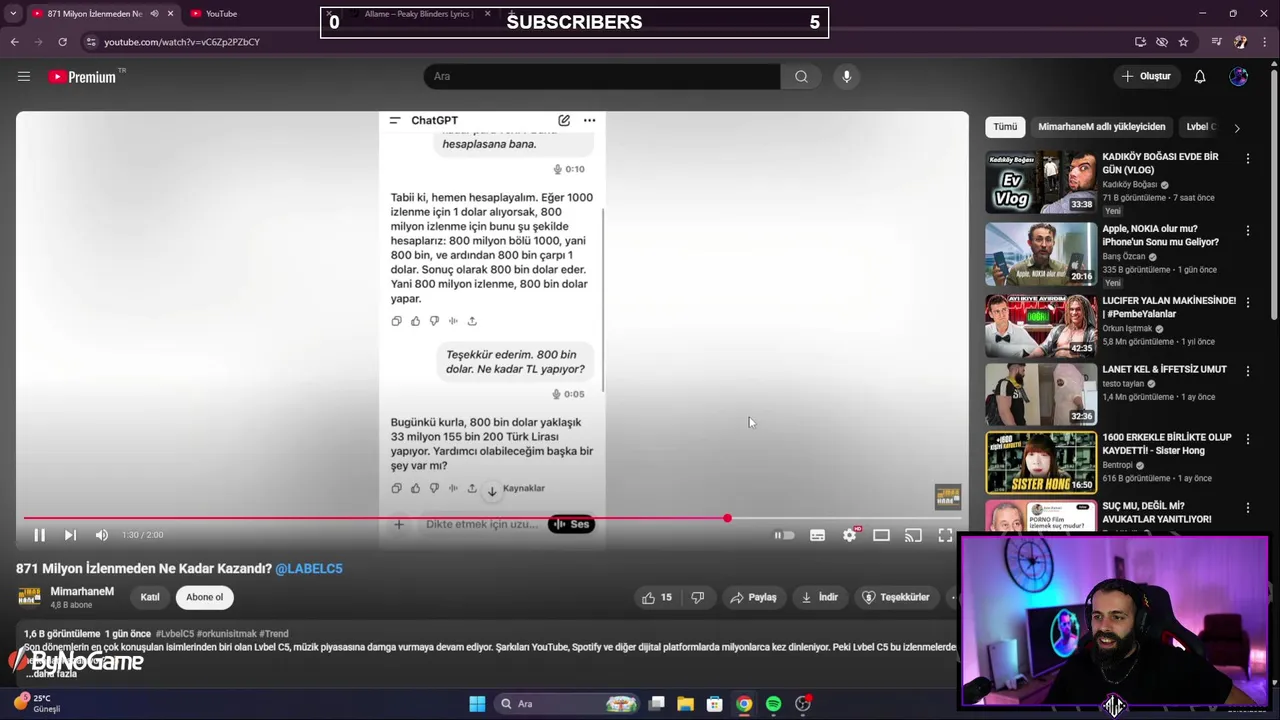Dislike the video
1280x720 pixels.
[x=698, y=597]
